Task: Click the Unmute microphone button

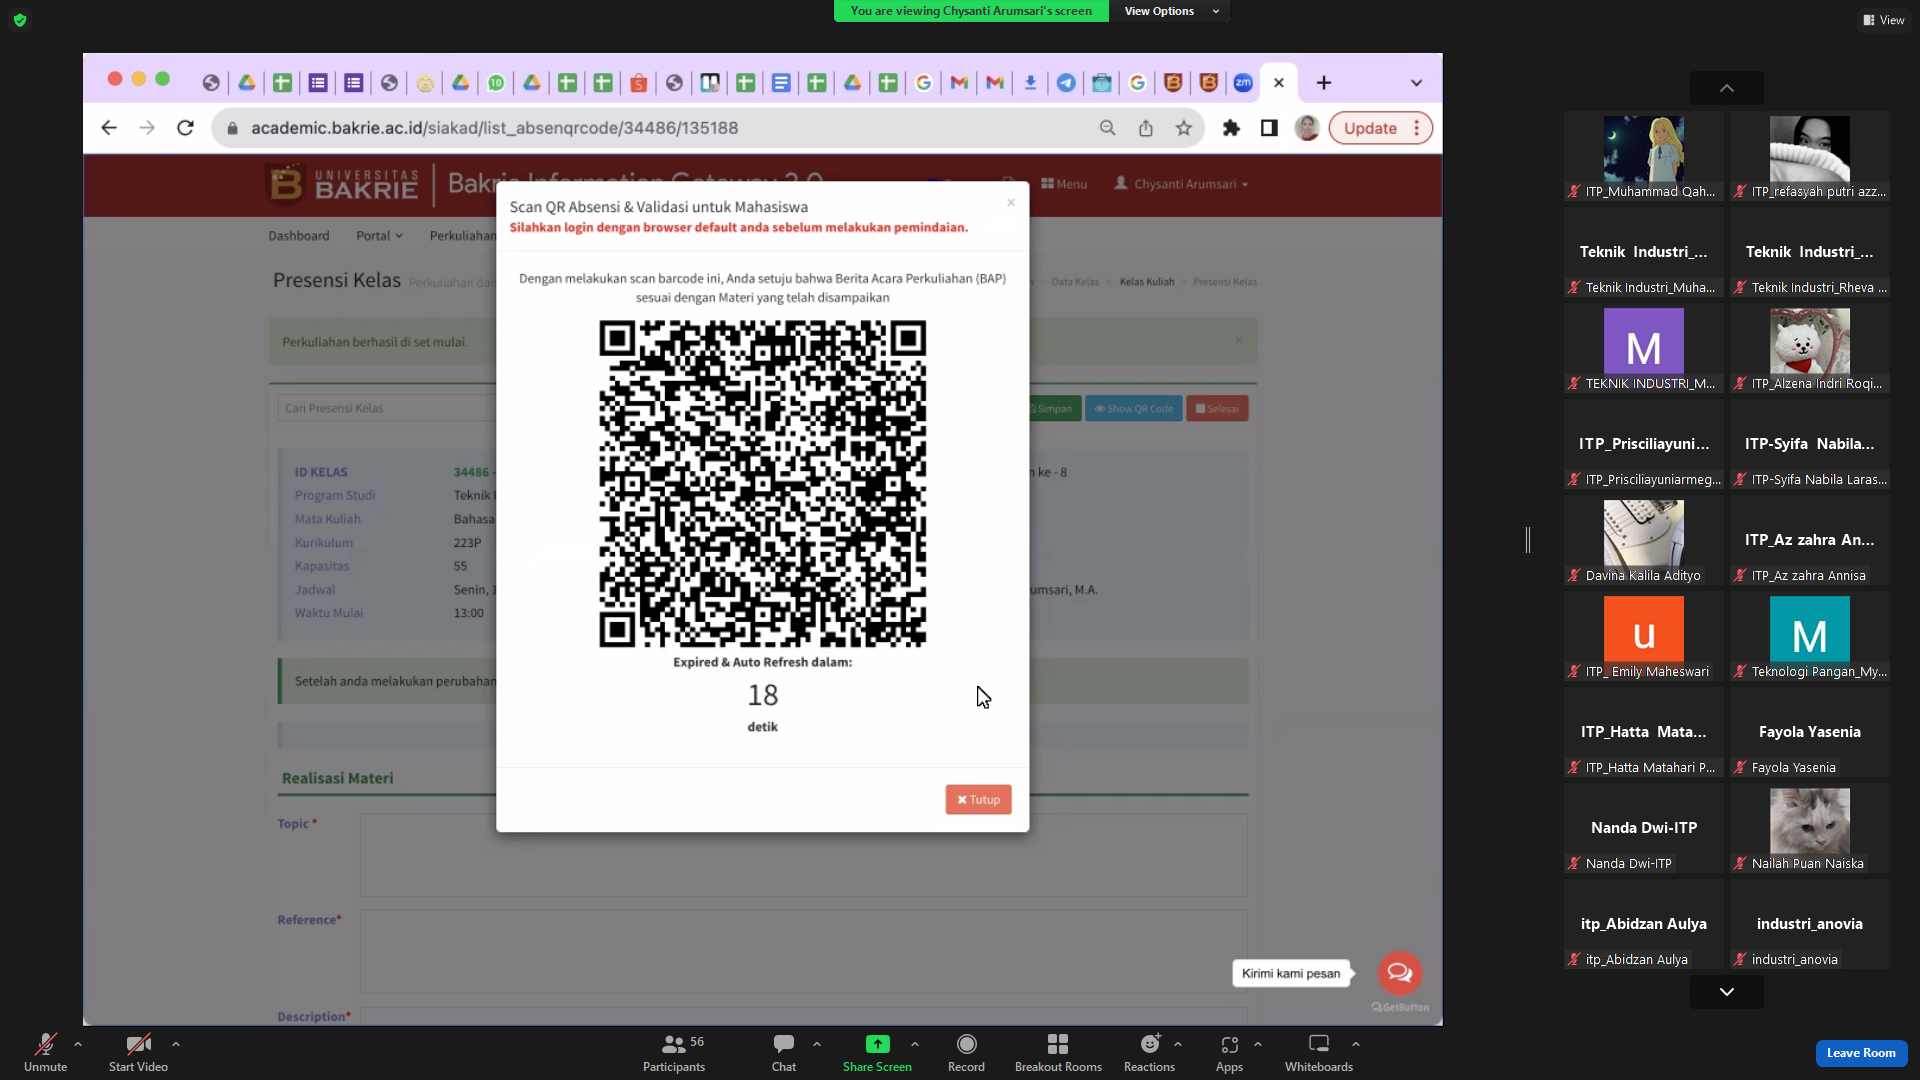Action: pyautogui.click(x=45, y=1052)
